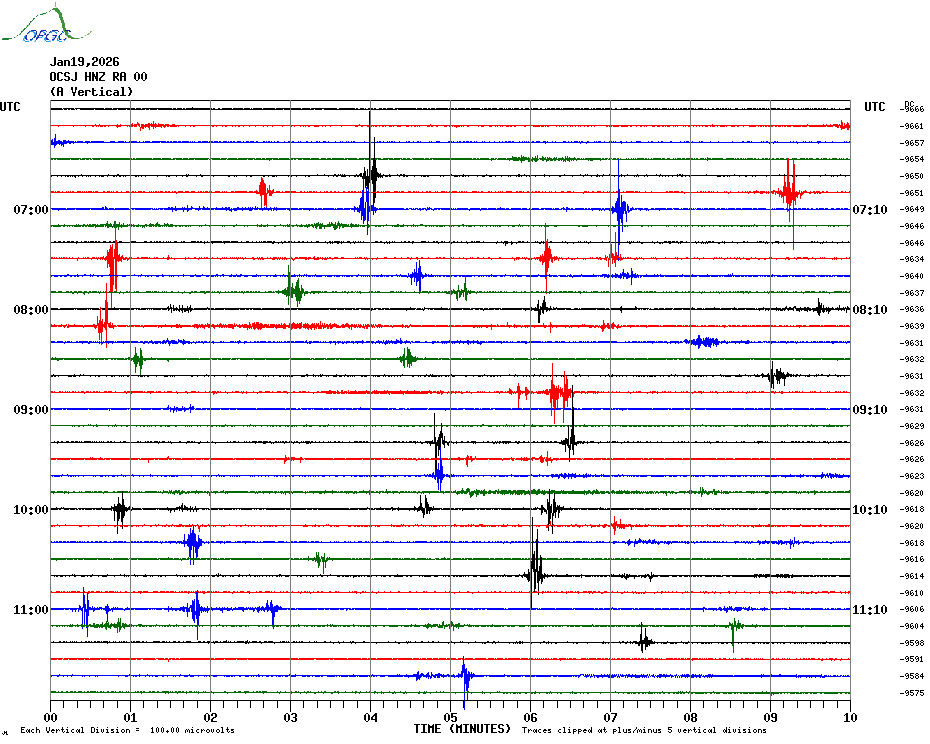Click the 11:10 time label on right
The image size is (930, 744).
[869, 610]
